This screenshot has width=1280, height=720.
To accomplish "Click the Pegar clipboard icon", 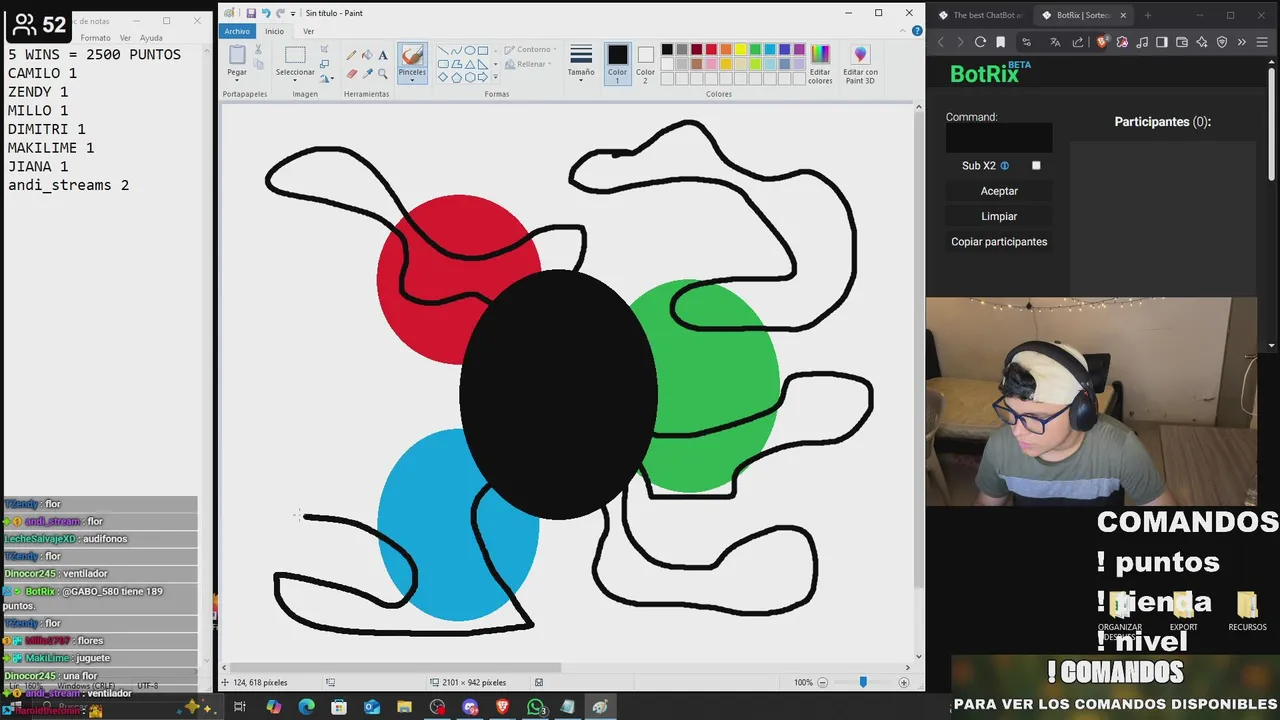I will coord(237,55).
